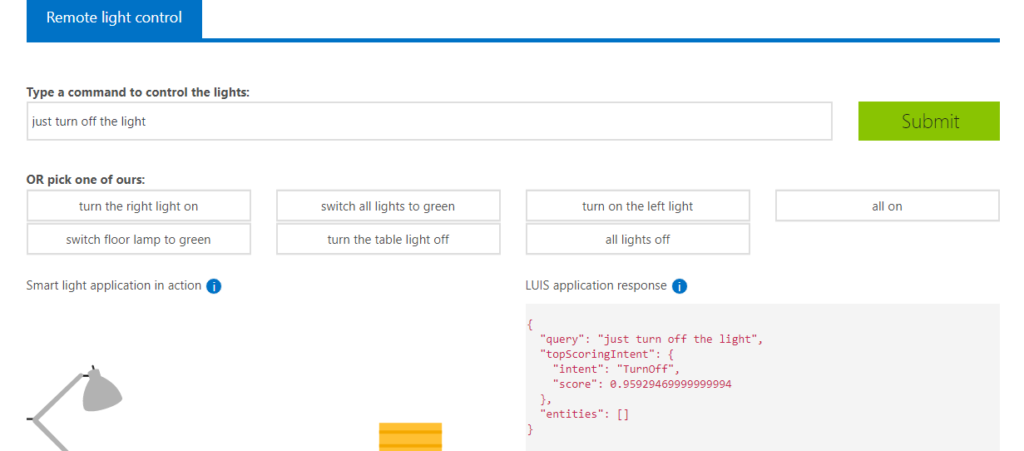The width and height of the screenshot is (1024, 451).
Task: Click the green Submit button
Action: pos(929,121)
